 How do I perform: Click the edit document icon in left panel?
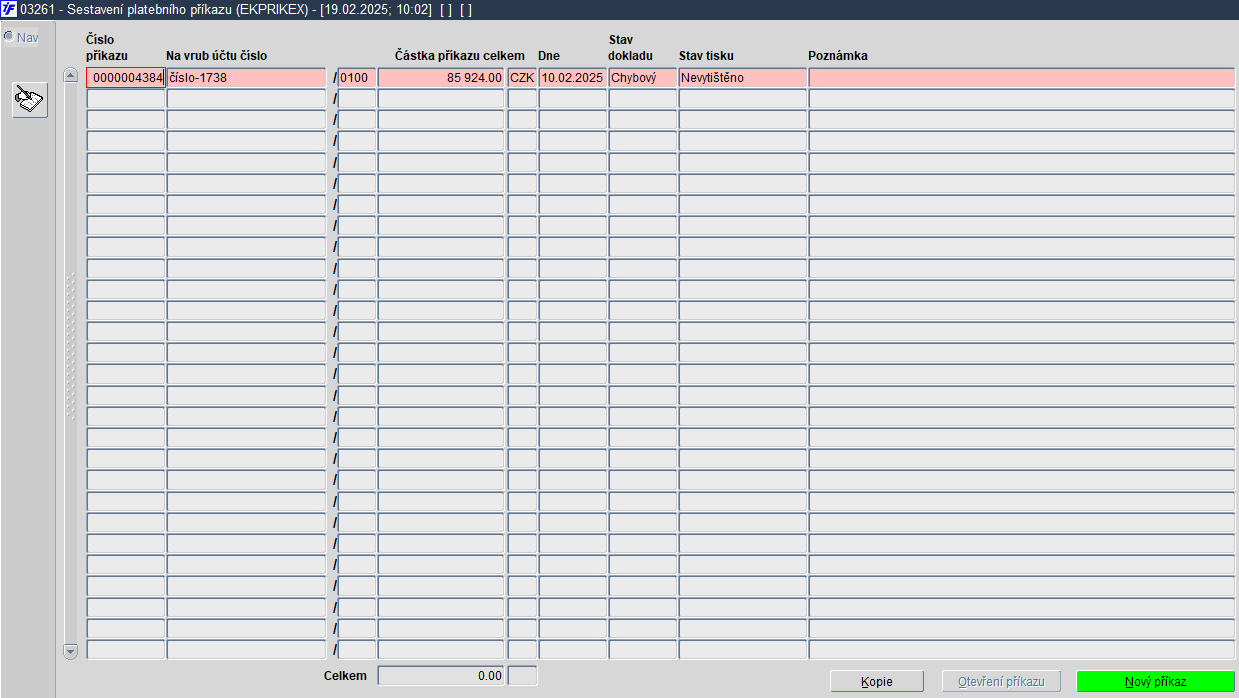point(30,100)
